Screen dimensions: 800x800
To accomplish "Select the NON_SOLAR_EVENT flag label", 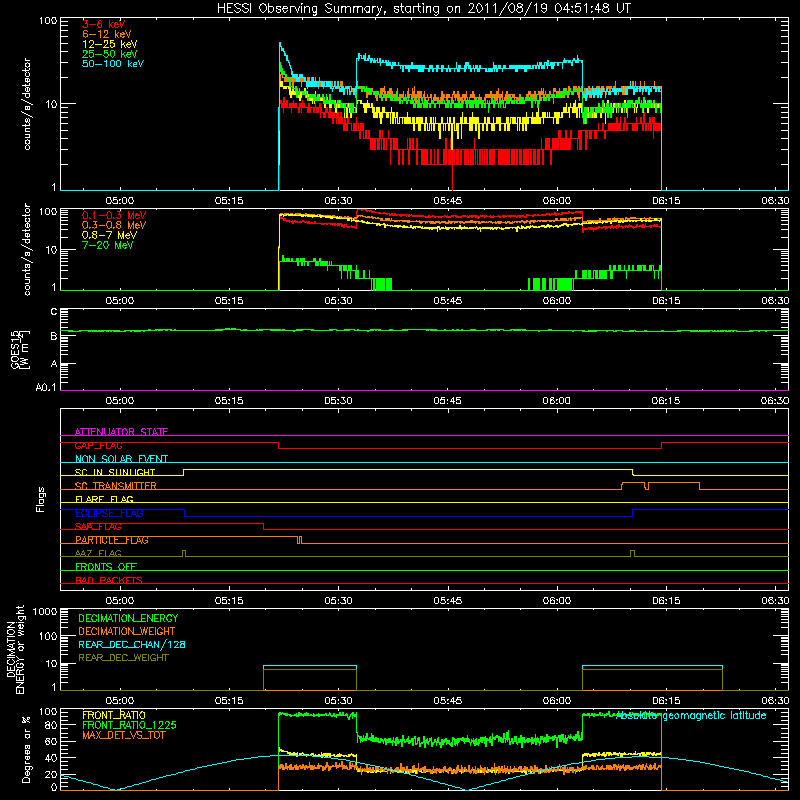I will tap(121, 459).
